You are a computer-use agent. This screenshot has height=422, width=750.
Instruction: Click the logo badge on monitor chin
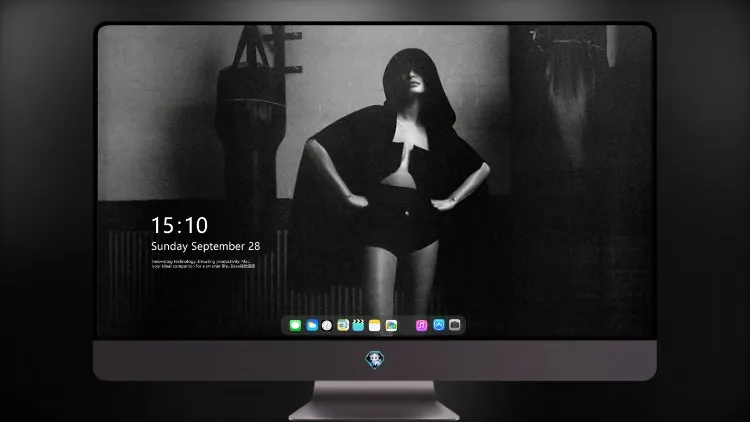tap(375, 360)
